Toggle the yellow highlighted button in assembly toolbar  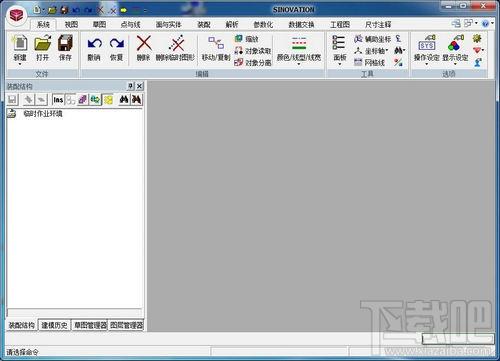108,100
